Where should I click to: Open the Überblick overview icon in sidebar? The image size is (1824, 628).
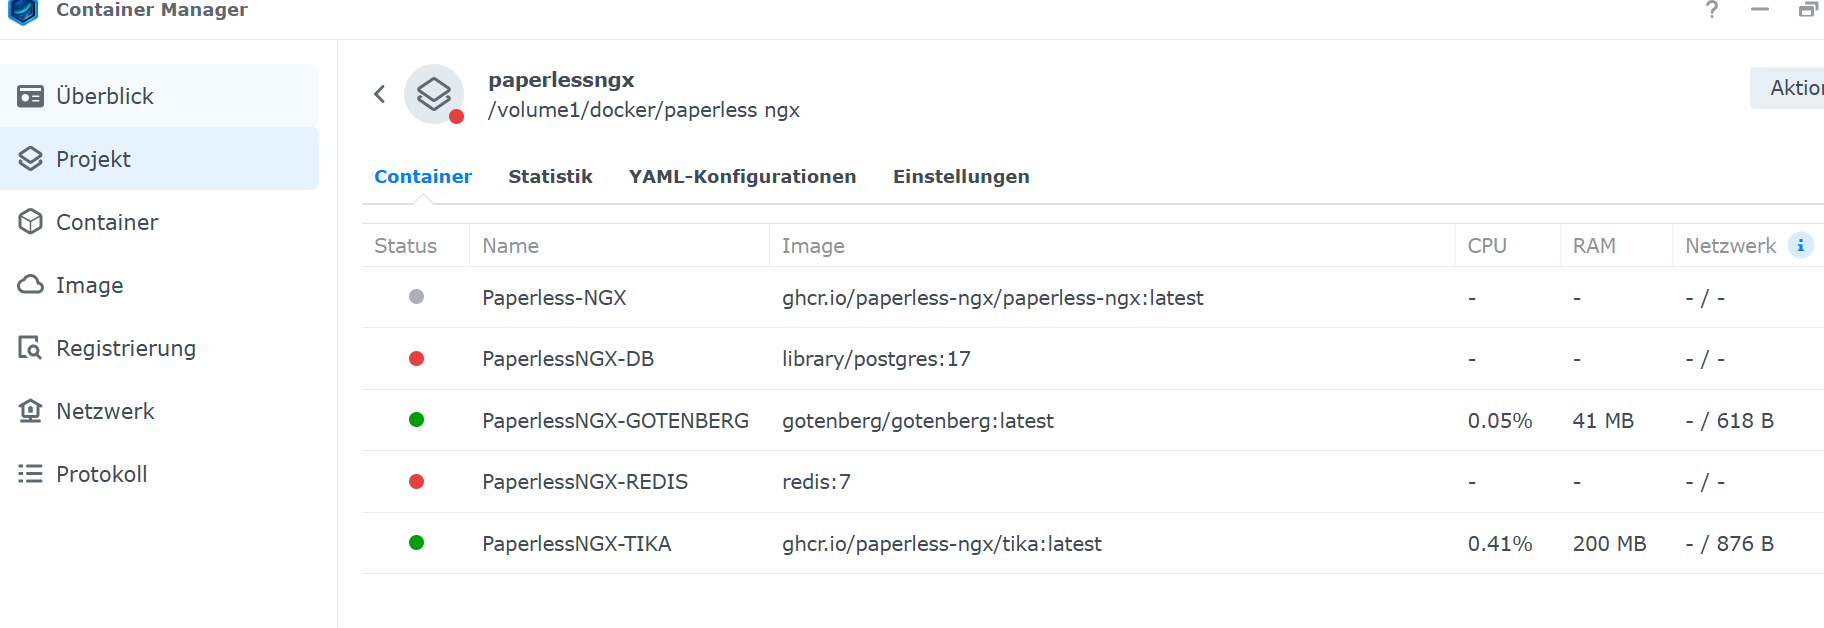pos(31,96)
